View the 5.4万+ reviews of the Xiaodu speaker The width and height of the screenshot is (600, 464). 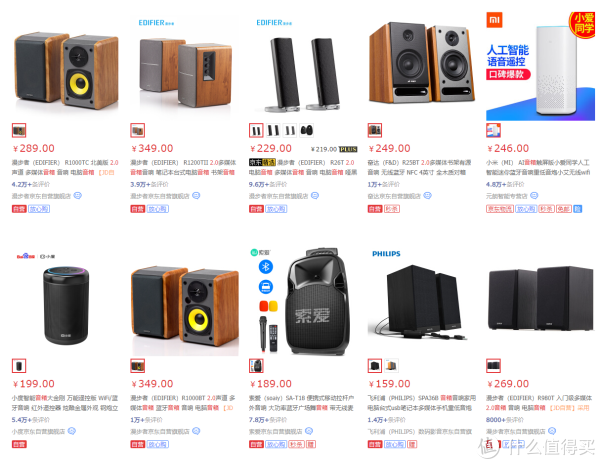coord(31,420)
